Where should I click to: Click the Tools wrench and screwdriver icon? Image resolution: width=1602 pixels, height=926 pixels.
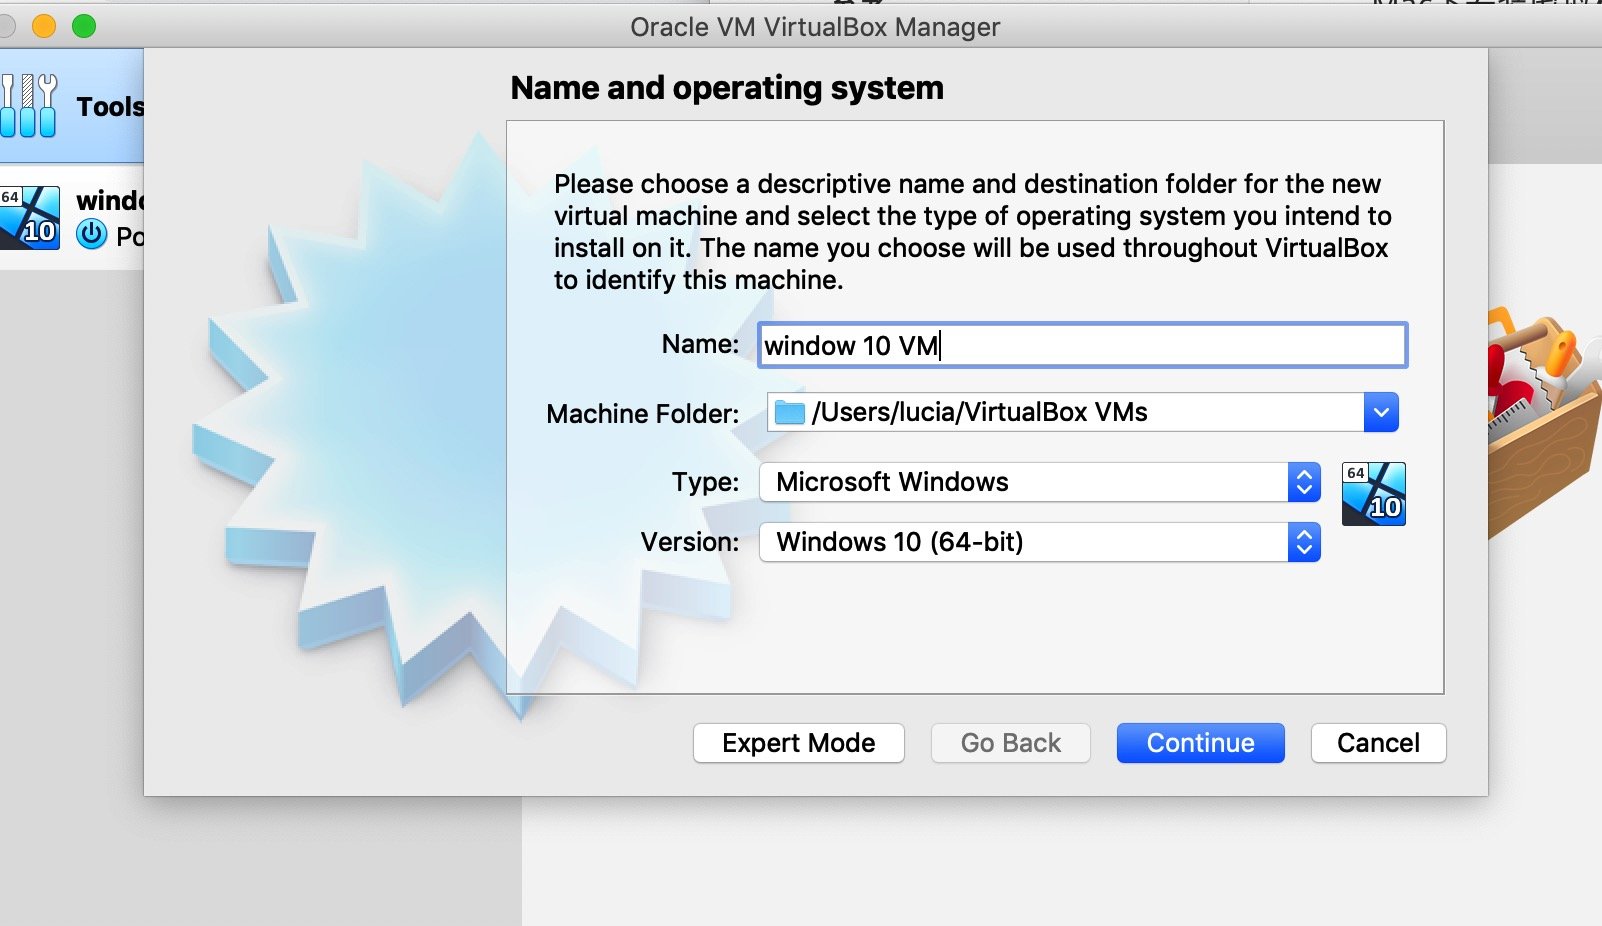pyautogui.click(x=28, y=106)
